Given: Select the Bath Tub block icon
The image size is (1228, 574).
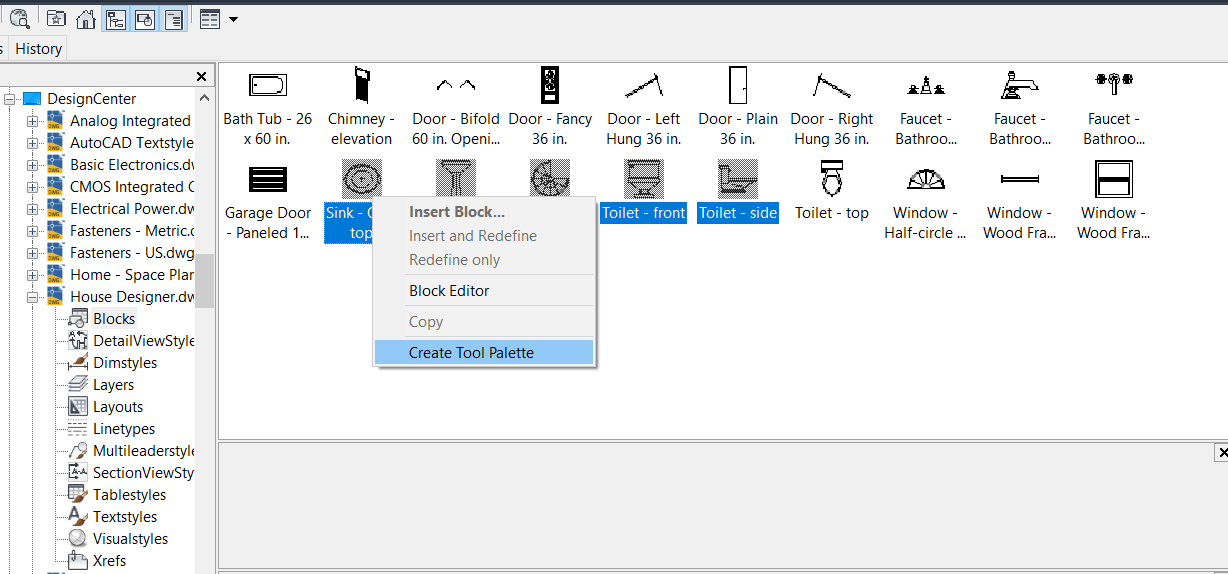Looking at the screenshot, I should (x=268, y=86).
